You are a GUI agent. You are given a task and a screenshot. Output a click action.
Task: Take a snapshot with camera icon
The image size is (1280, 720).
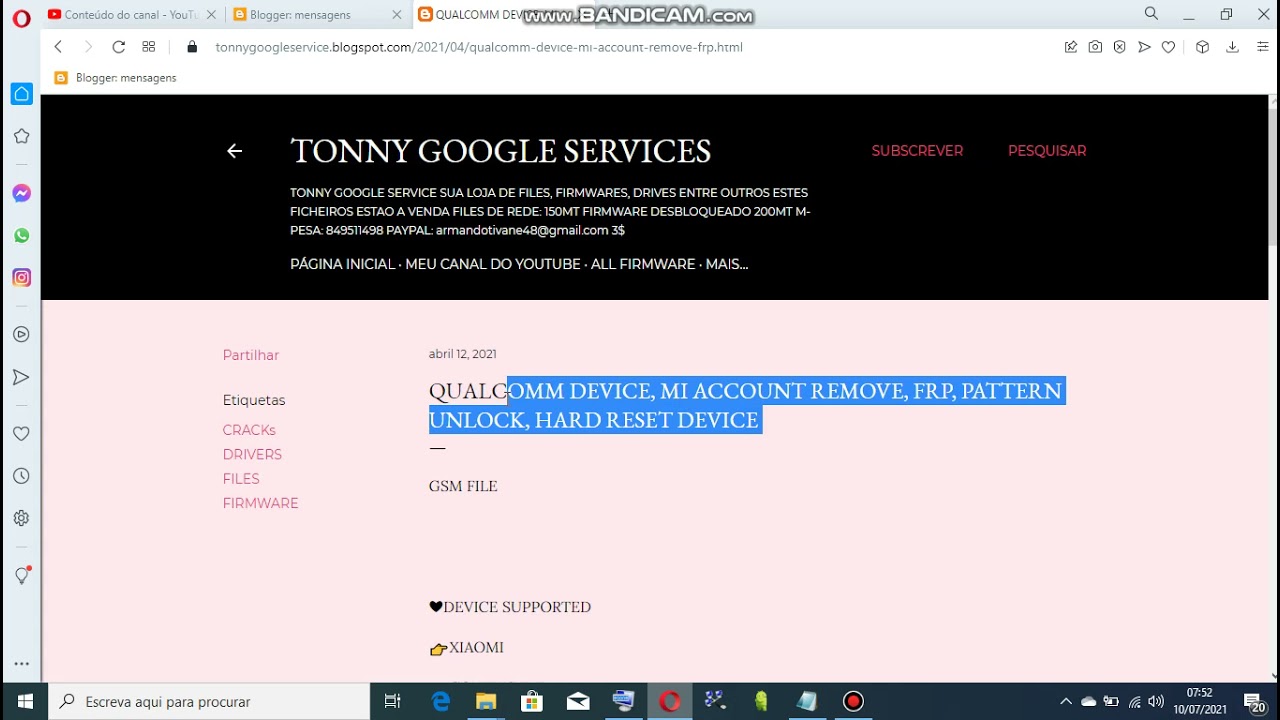click(x=1095, y=47)
